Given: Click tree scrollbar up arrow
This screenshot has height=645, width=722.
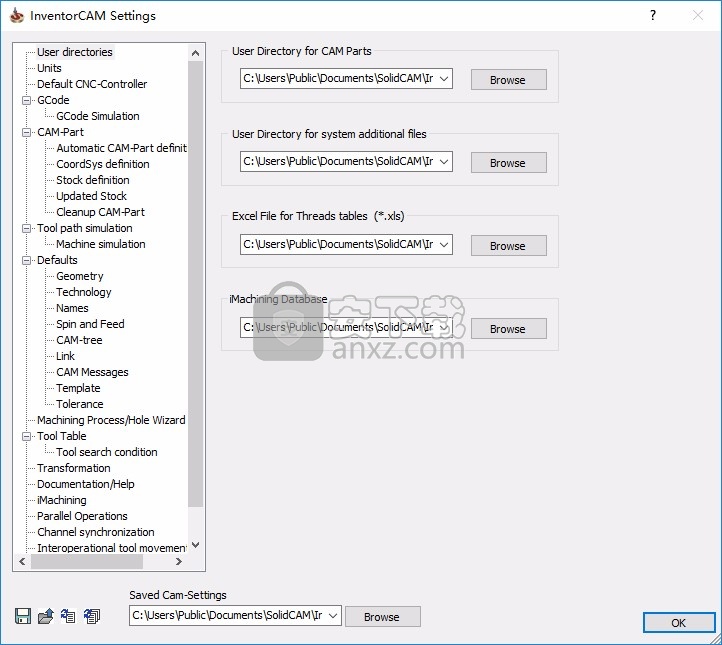Looking at the screenshot, I should click(x=195, y=53).
